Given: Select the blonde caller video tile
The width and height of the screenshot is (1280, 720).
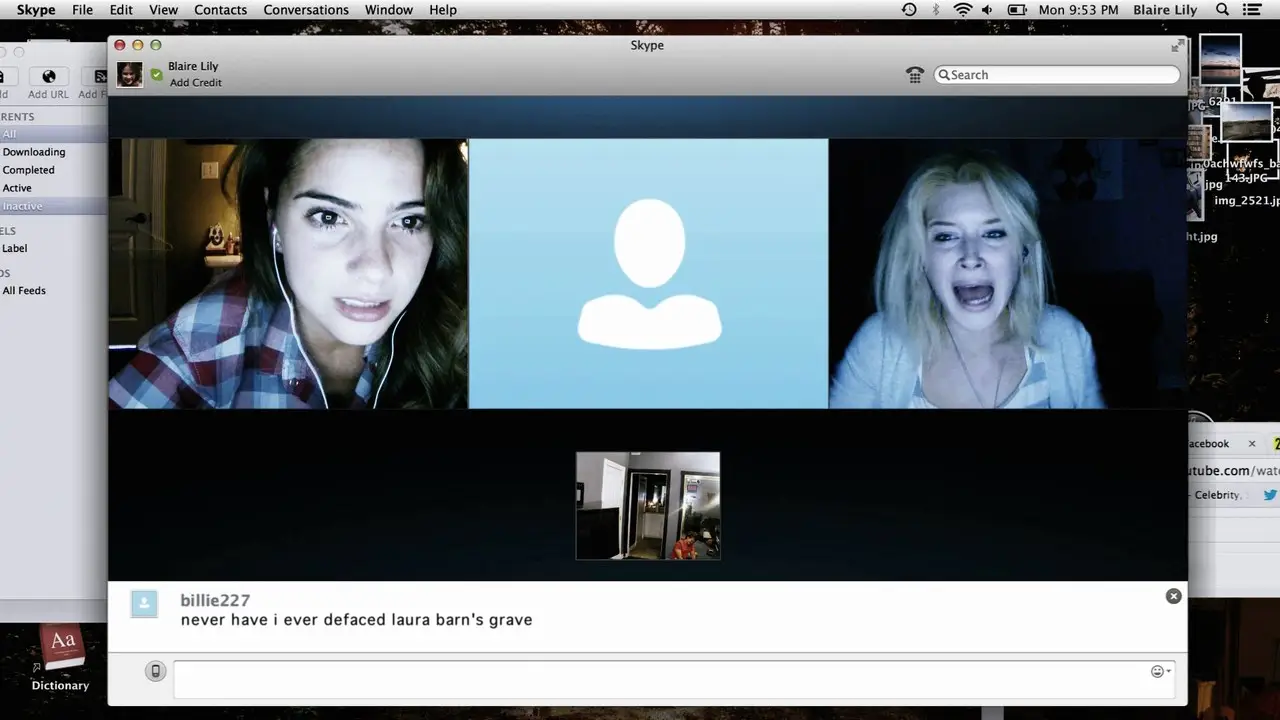Looking at the screenshot, I should [1008, 273].
